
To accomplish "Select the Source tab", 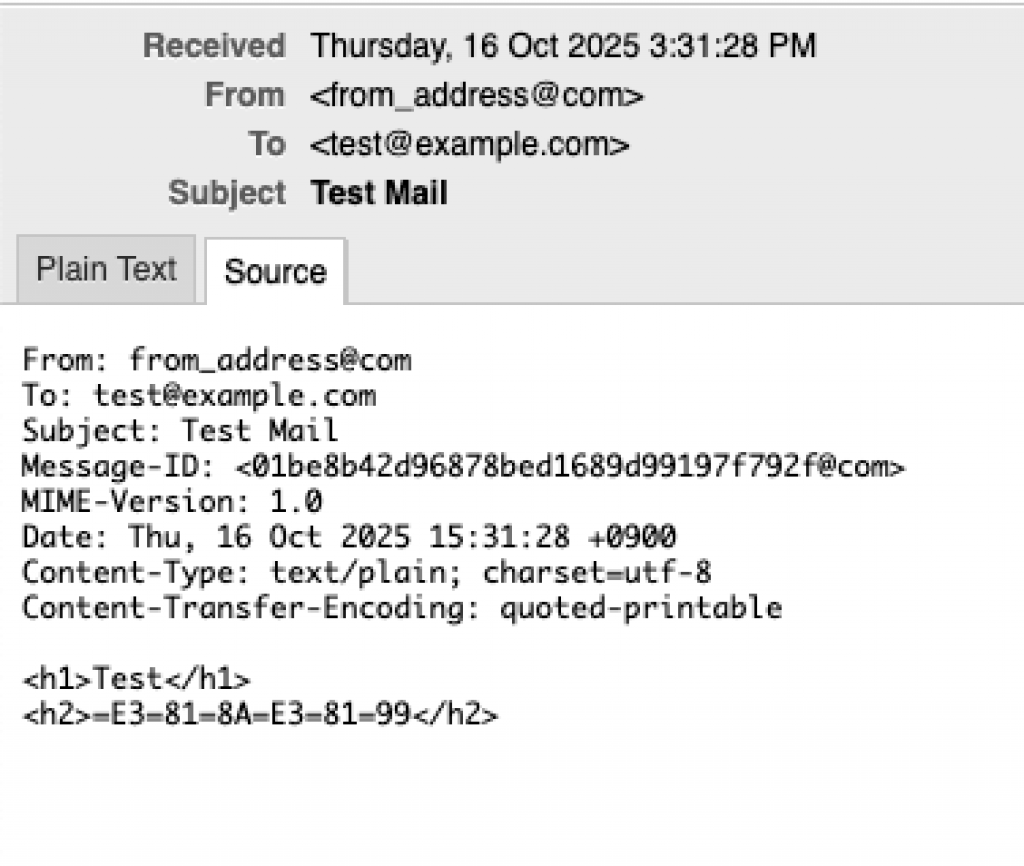I will click(275, 272).
